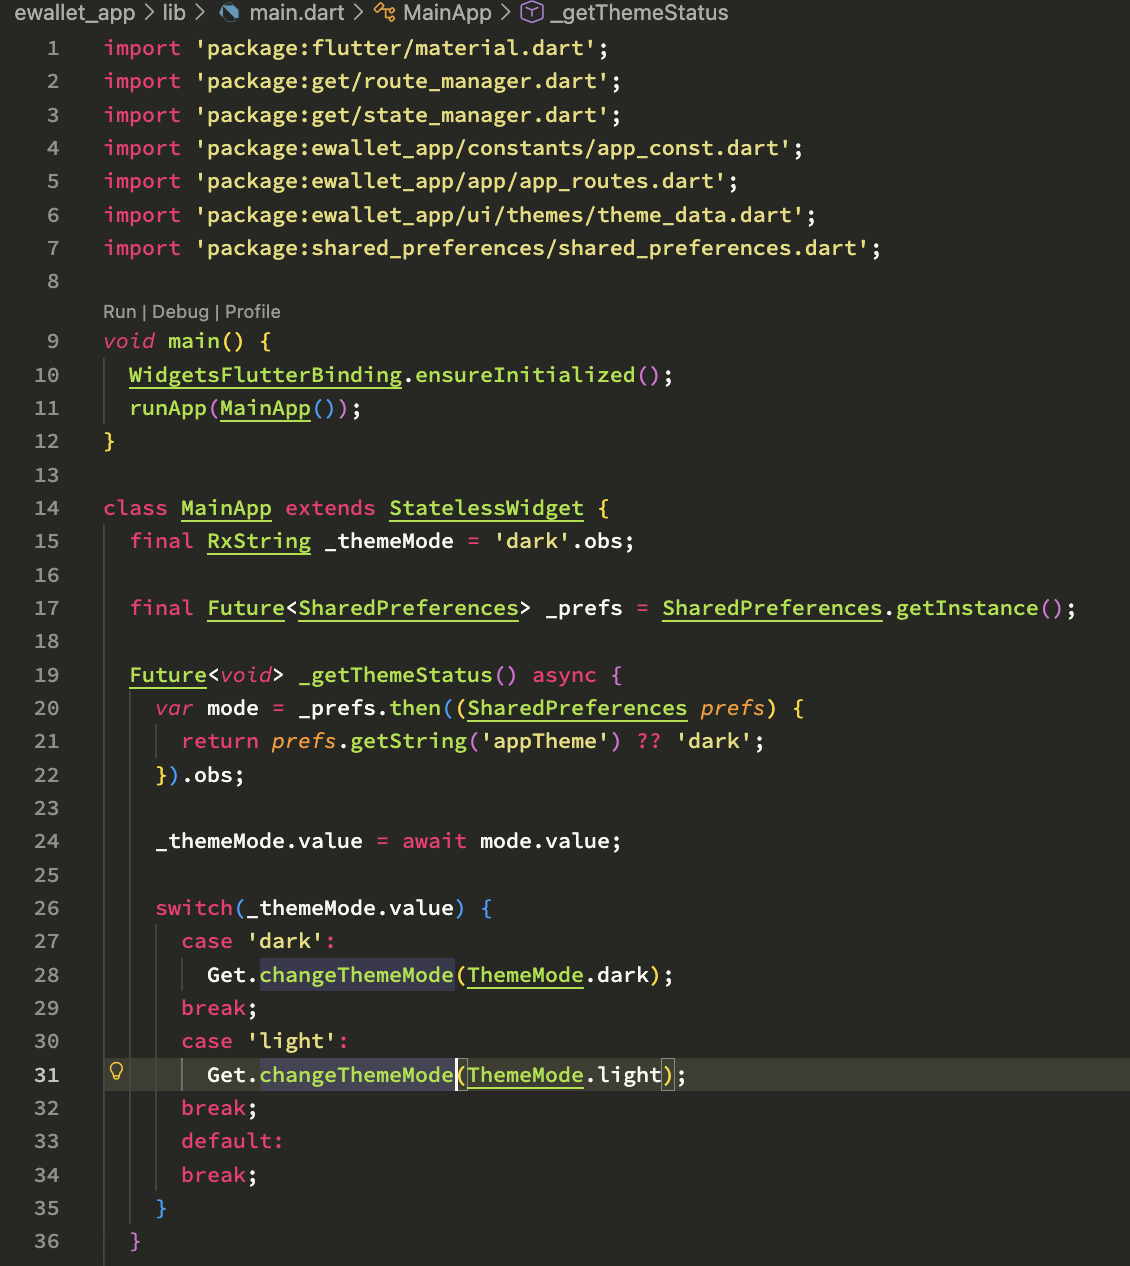Click the underlined WidgetsFlutterBinding on line 10
1130x1266 pixels.
(264, 375)
